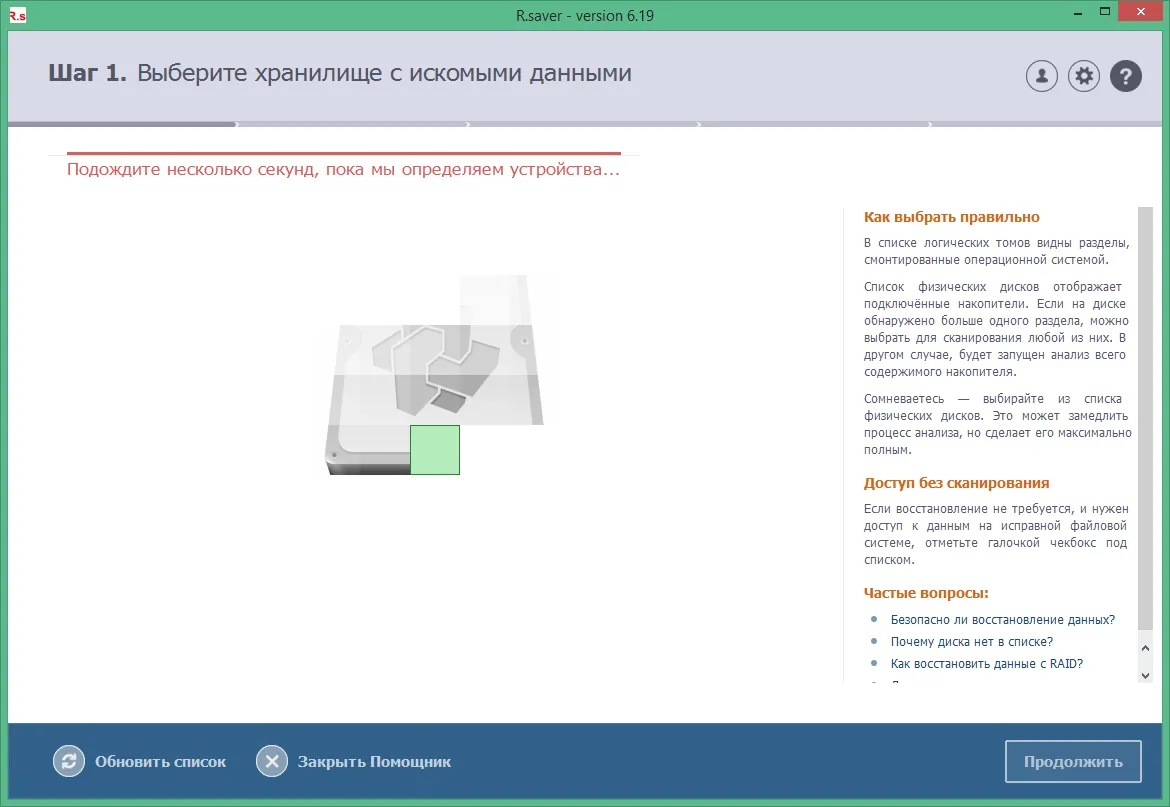This screenshot has width=1170, height=807.
Task: Click the Продолжить button
Action: [x=1073, y=762]
